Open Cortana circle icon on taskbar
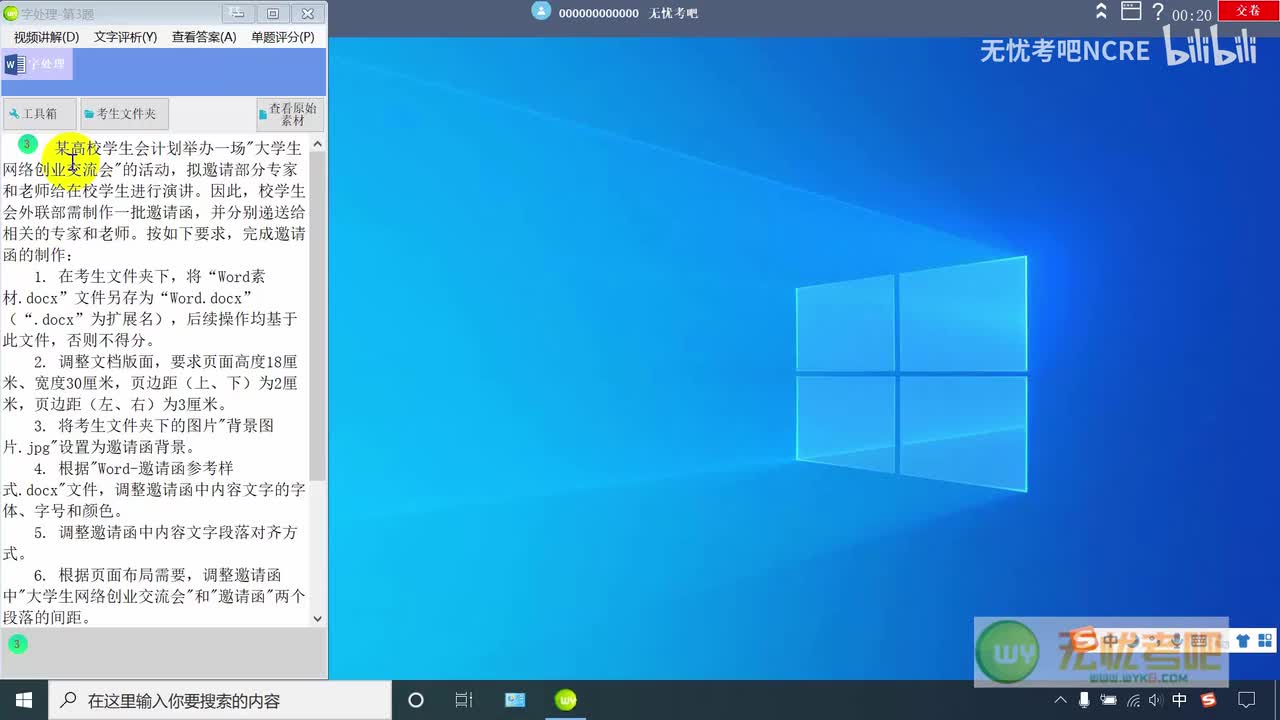This screenshot has width=1280, height=720. pos(416,700)
